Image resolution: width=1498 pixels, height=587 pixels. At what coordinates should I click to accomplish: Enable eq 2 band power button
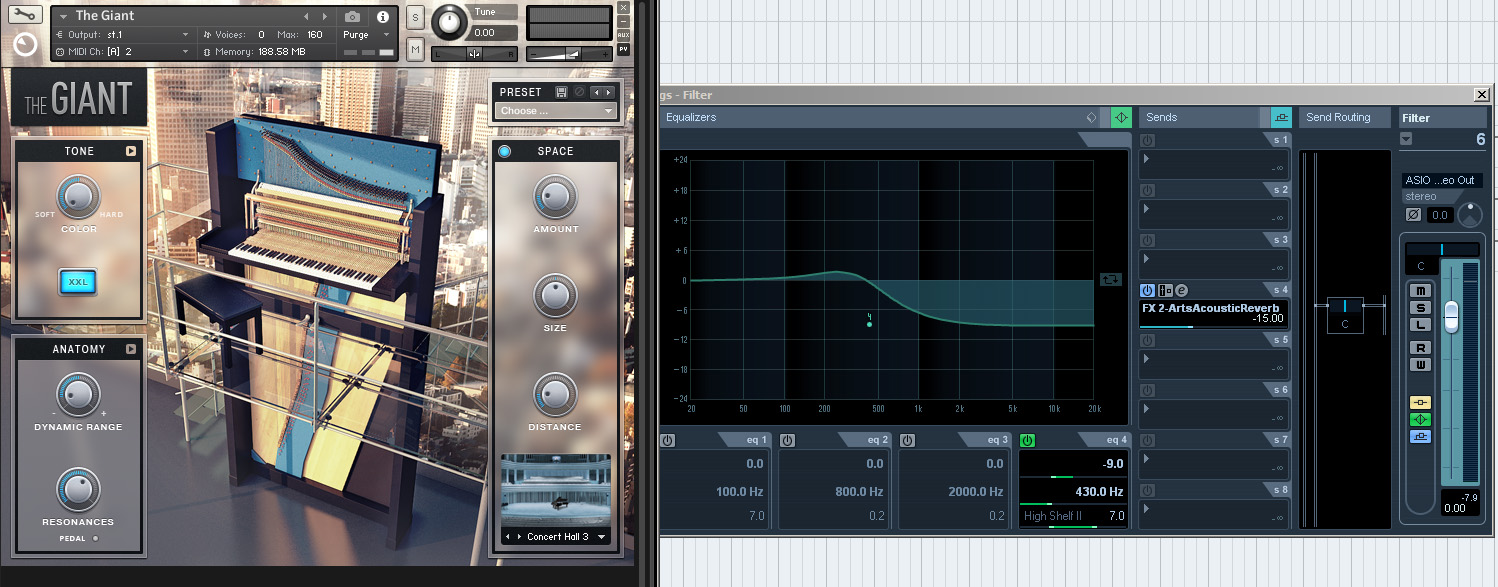click(787, 440)
